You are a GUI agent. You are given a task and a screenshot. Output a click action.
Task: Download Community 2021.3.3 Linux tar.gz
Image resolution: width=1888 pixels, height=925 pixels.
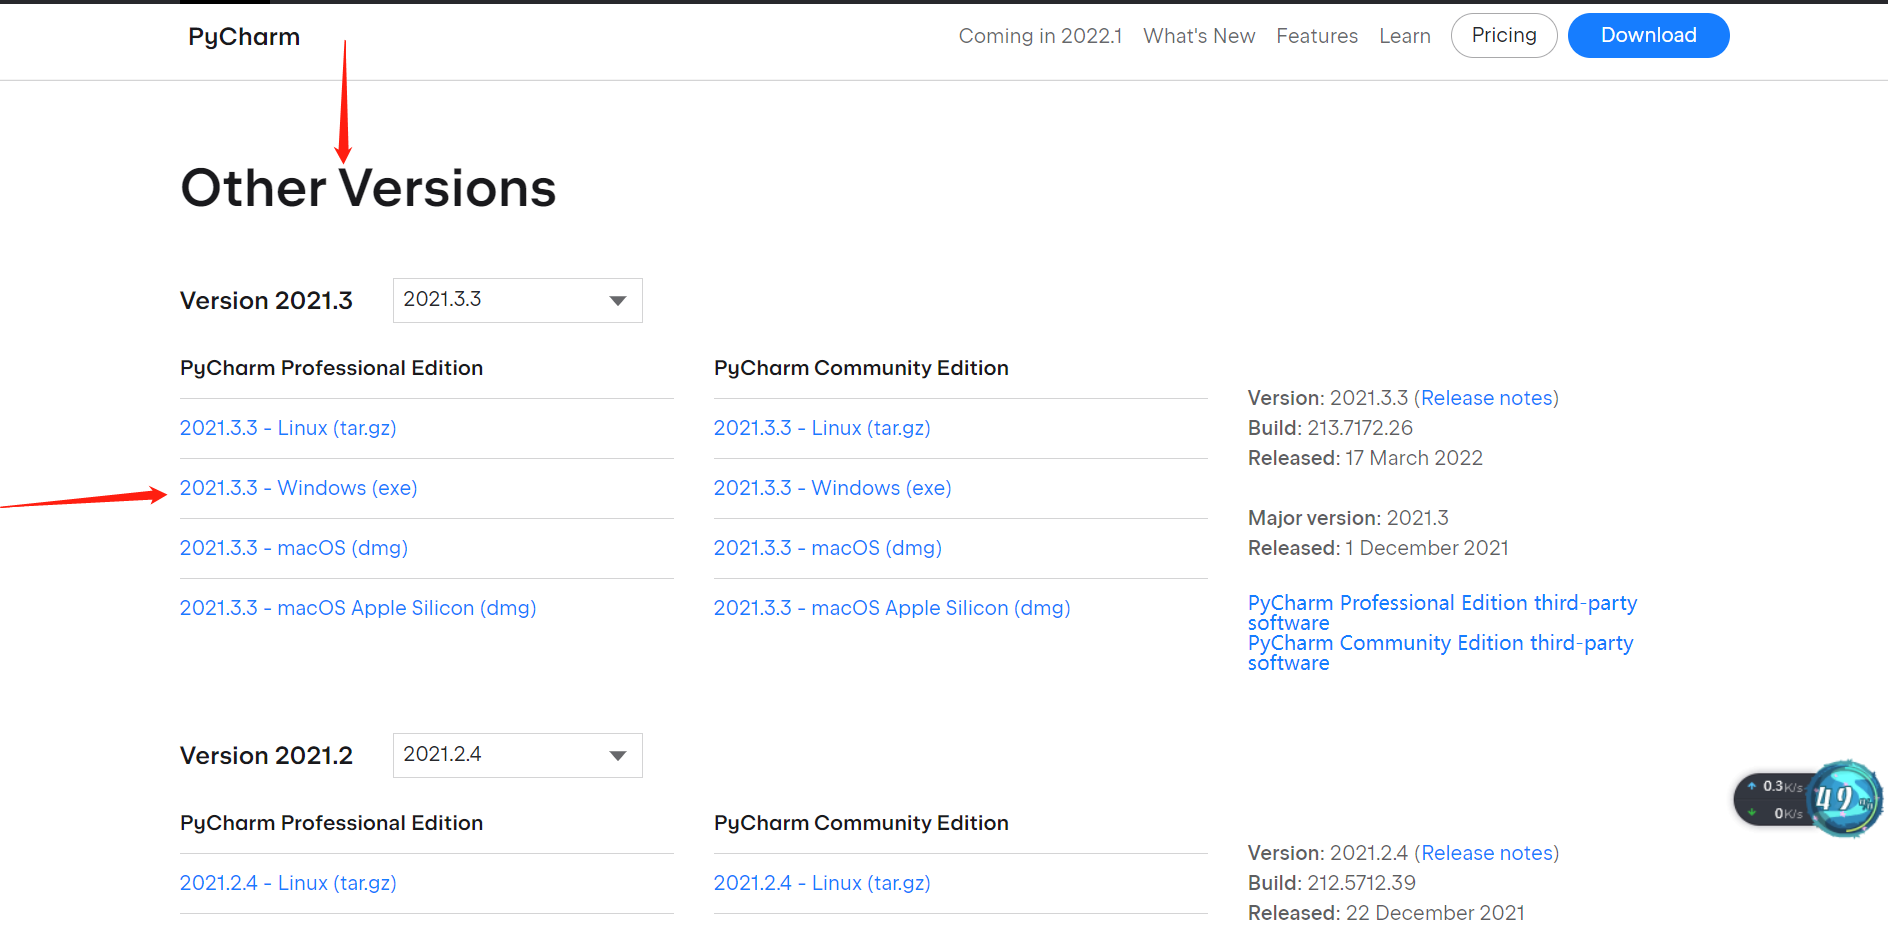coord(822,428)
